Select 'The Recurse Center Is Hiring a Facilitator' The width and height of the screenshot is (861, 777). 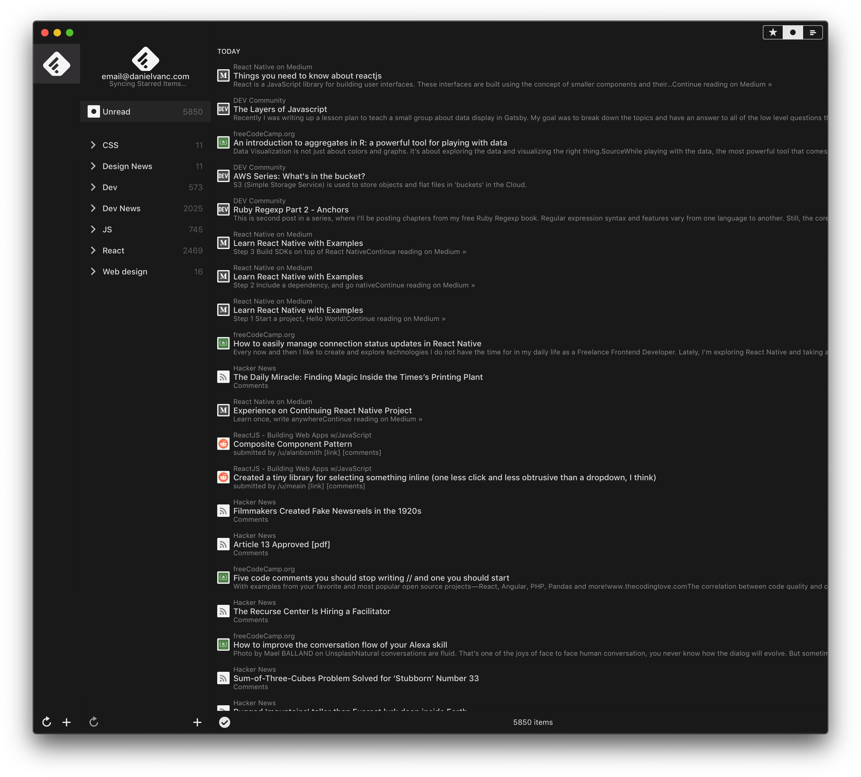coord(312,612)
